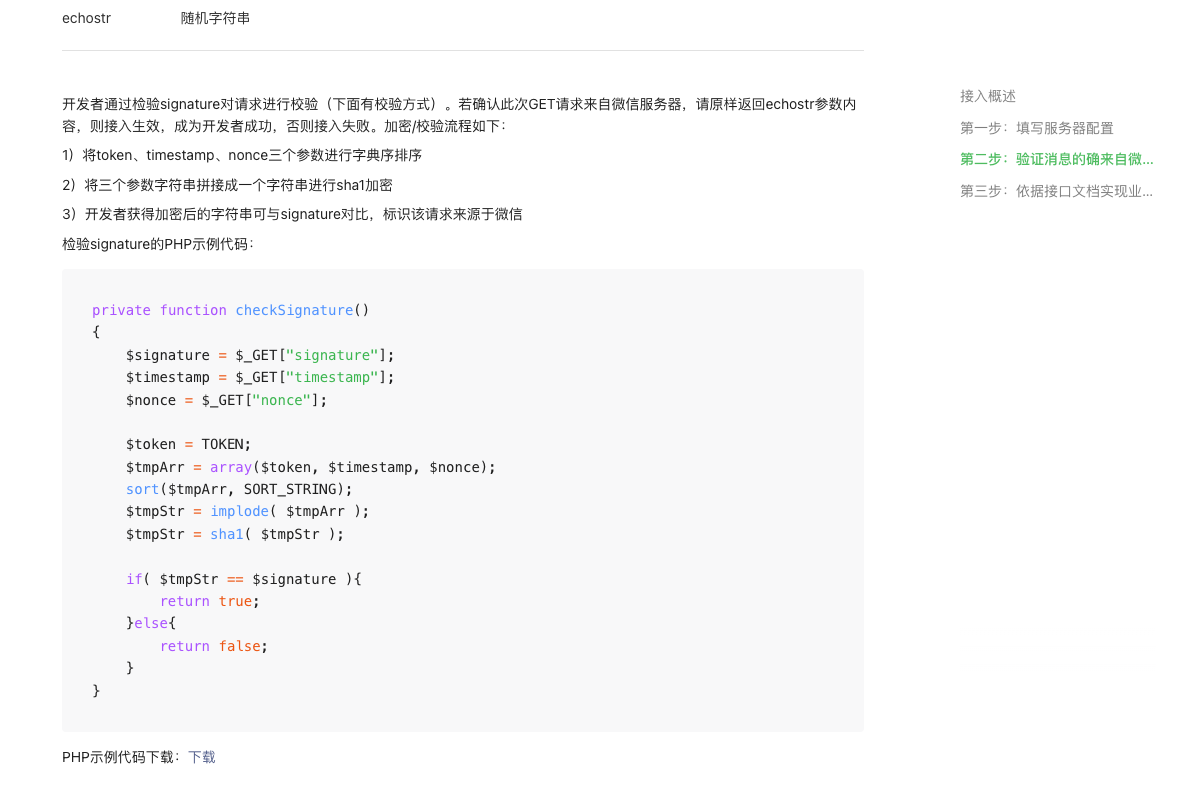Click the 随机字符串 description cell
Image resolution: width=1199 pixels, height=791 pixels.
click(x=215, y=18)
